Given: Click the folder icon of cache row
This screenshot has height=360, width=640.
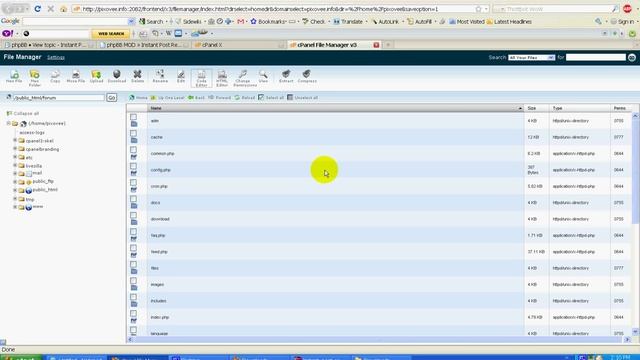Looking at the screenshot, I should pyautogui.click(x=134, y=140).
